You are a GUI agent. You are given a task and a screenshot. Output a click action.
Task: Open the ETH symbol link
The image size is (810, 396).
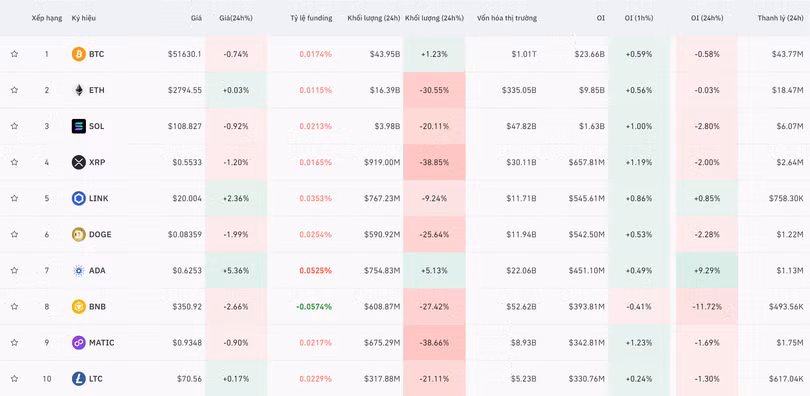tap(97, 90)
